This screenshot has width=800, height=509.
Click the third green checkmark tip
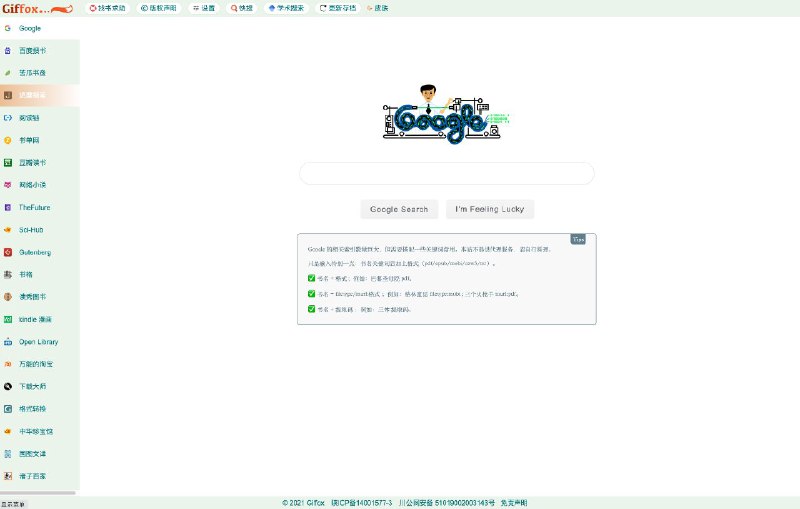click(312, 310)
